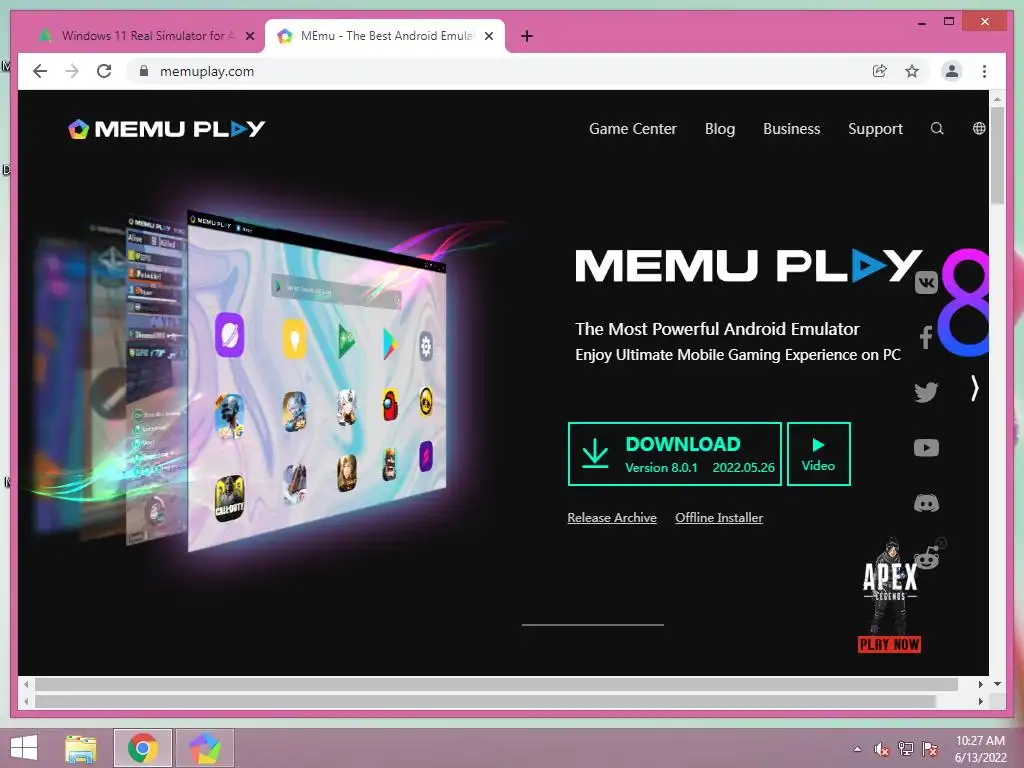
Task: Advance the banner with the next arrow
Action: click(x=974, y=388)
